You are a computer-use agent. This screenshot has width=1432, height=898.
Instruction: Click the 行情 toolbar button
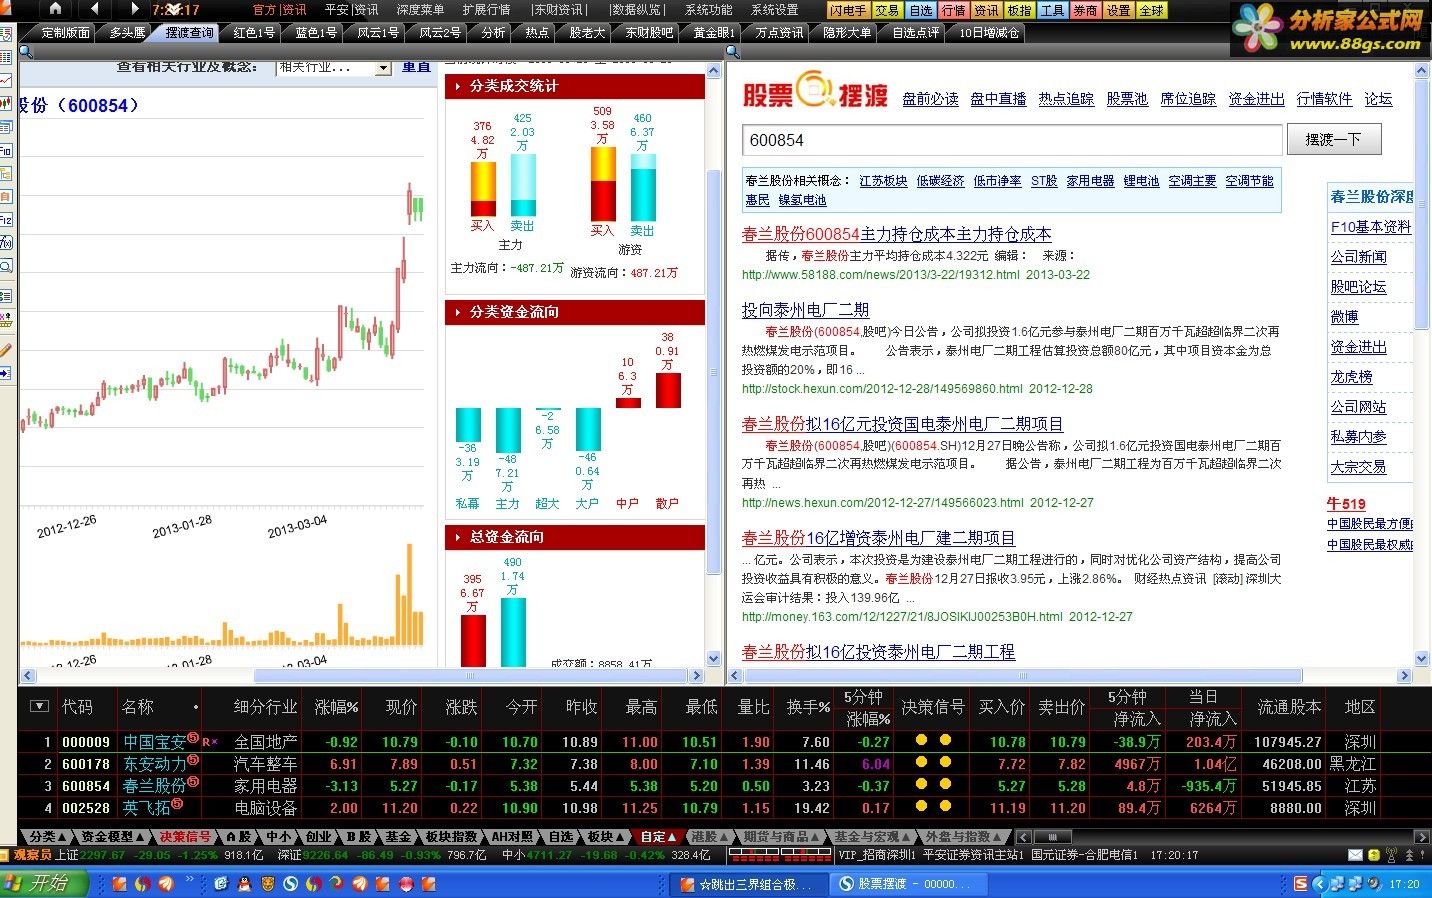pos(953,10)
